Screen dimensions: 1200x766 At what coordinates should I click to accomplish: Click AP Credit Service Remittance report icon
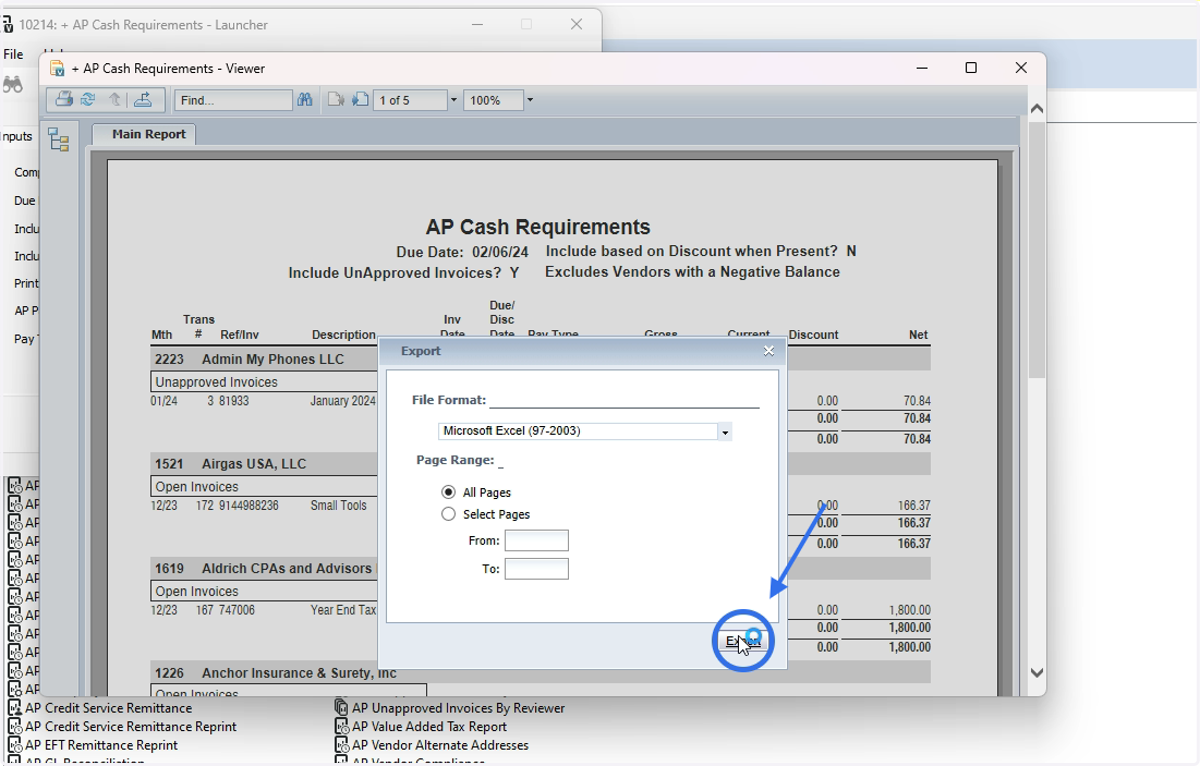tap(15, 708)
